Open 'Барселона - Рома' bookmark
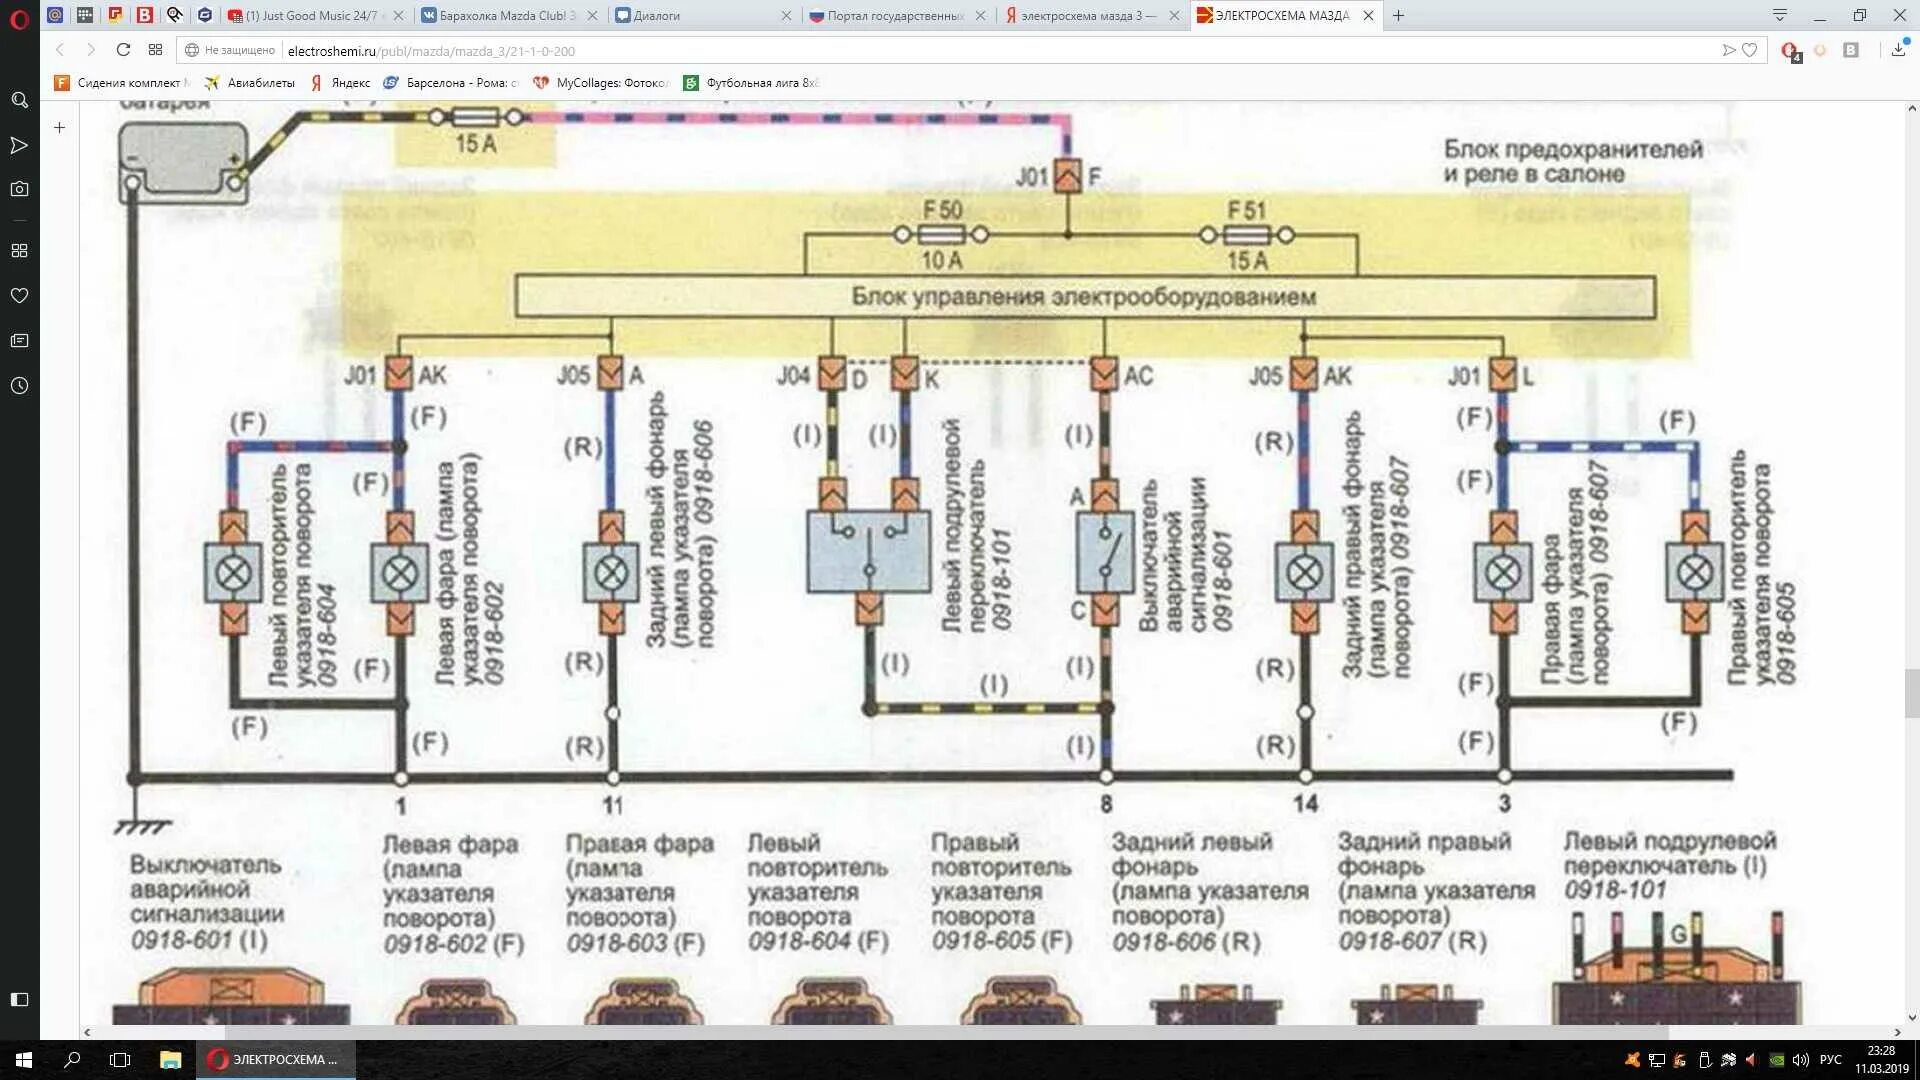The height and width of the screenshot is (1080, 1920). pos(451,83)
